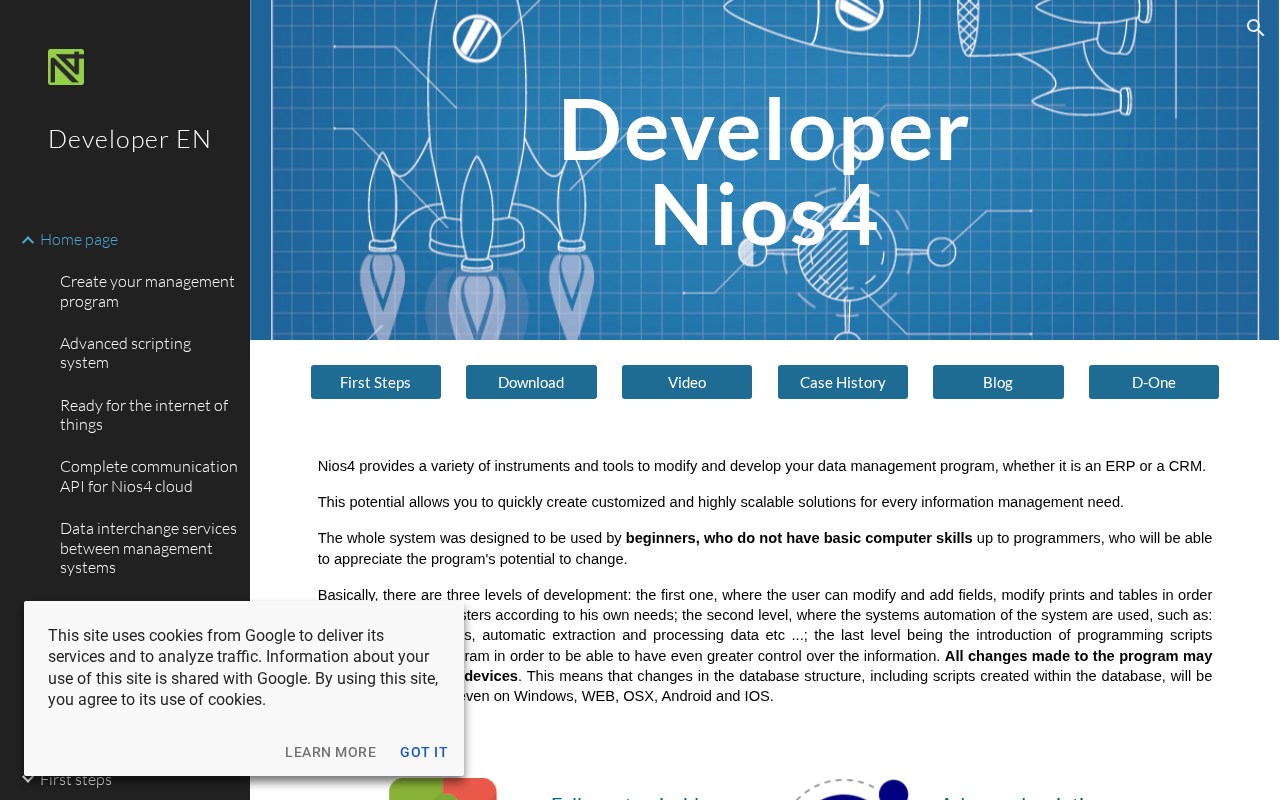Click the Developer Nios4 banner heading
1280x800 pixels.
click(x=764, y=171)
